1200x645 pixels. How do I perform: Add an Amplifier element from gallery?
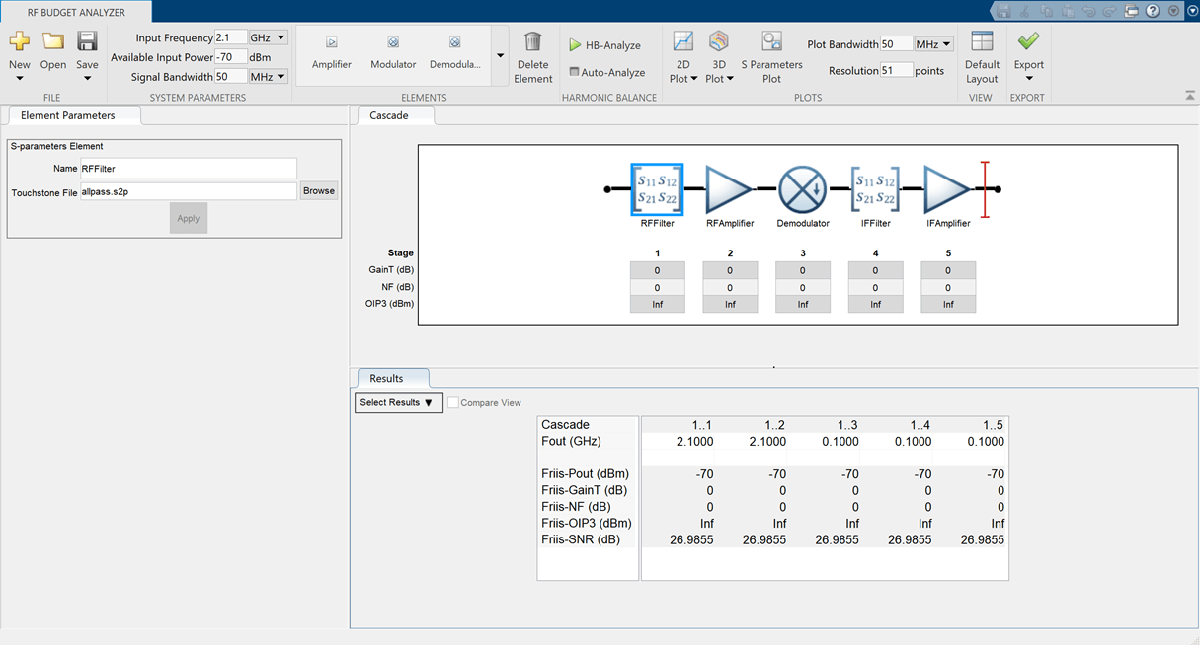(331, 51)
